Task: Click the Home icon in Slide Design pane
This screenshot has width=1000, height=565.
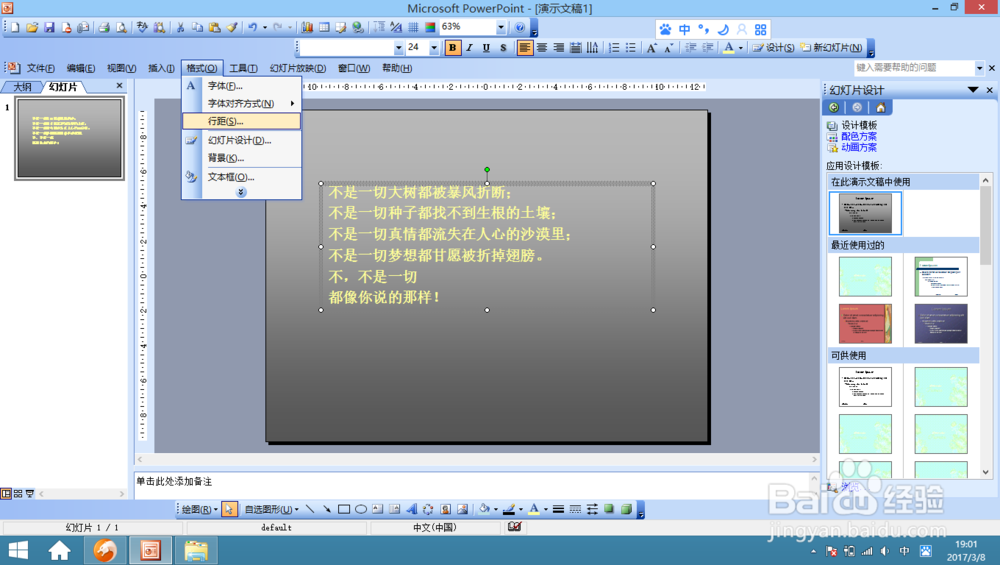Action: pos(881,107)
